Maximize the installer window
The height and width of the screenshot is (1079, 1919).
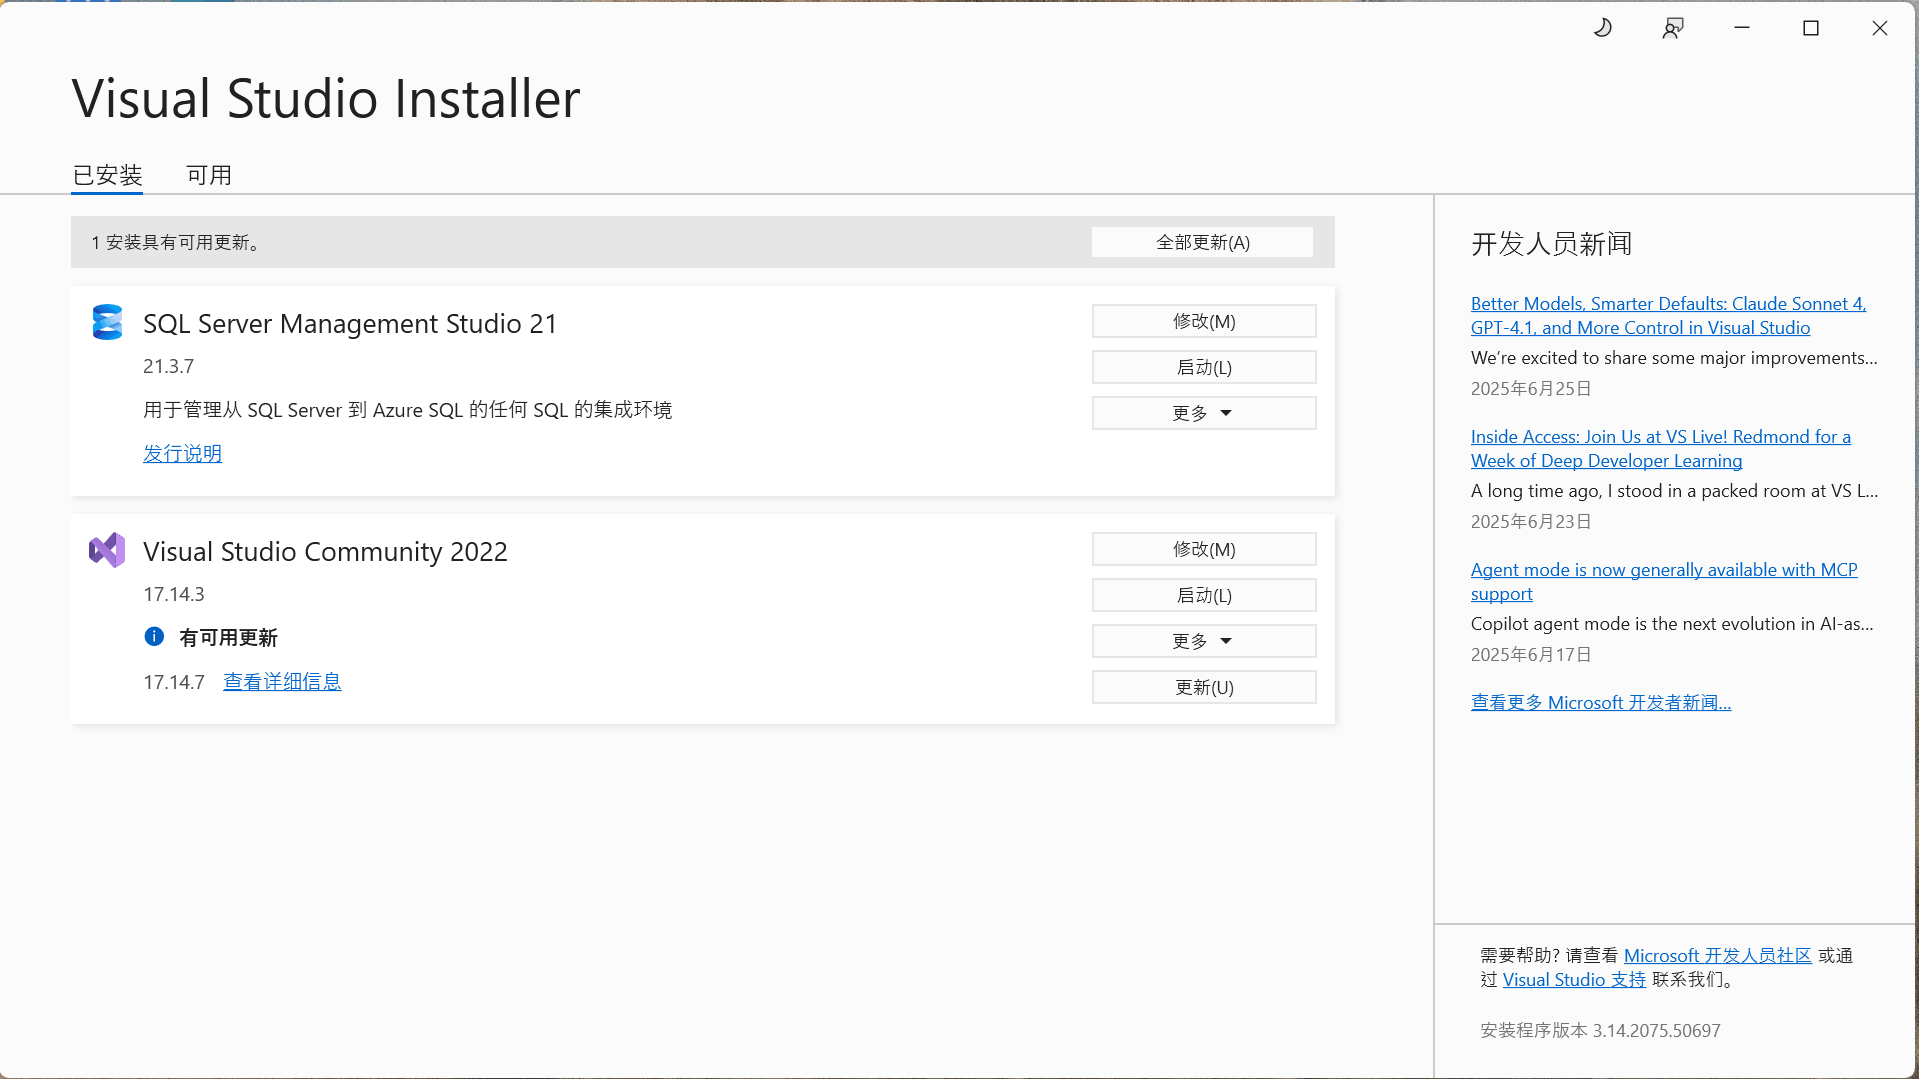click(1811, 28)
